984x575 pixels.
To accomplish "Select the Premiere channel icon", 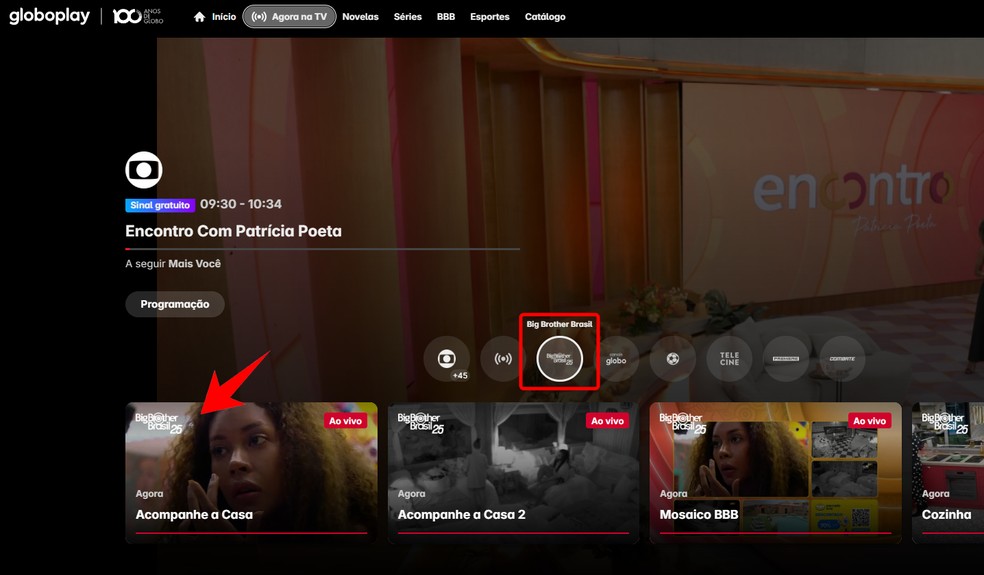I will point(786,359).
